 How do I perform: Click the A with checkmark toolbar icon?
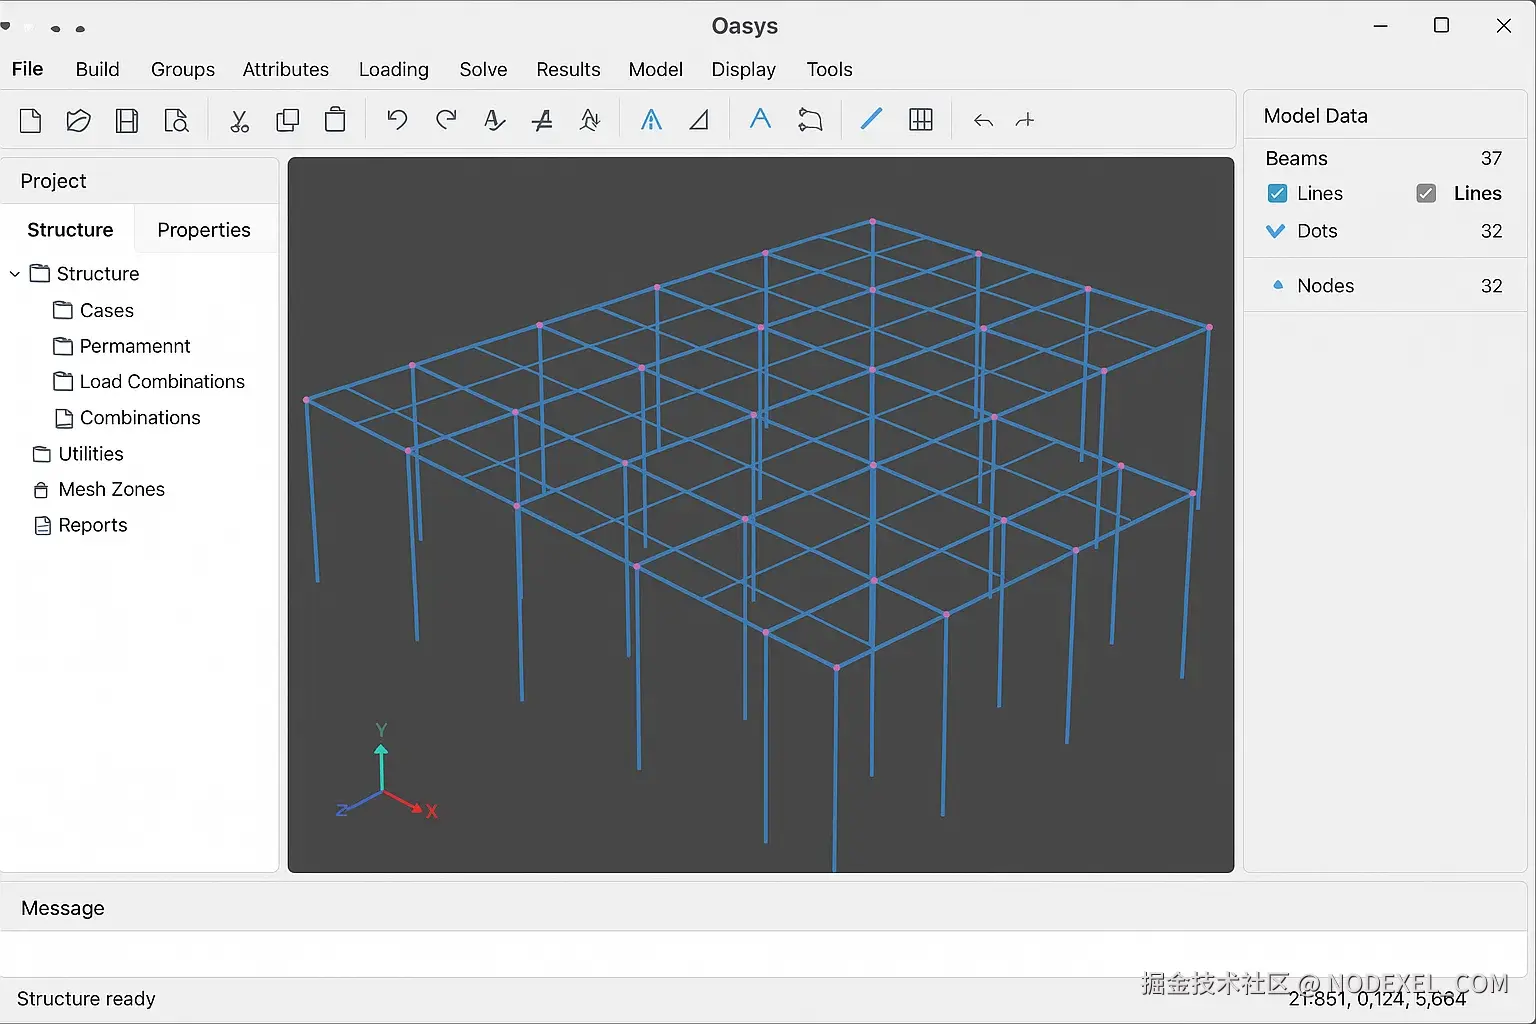[494, 120]
